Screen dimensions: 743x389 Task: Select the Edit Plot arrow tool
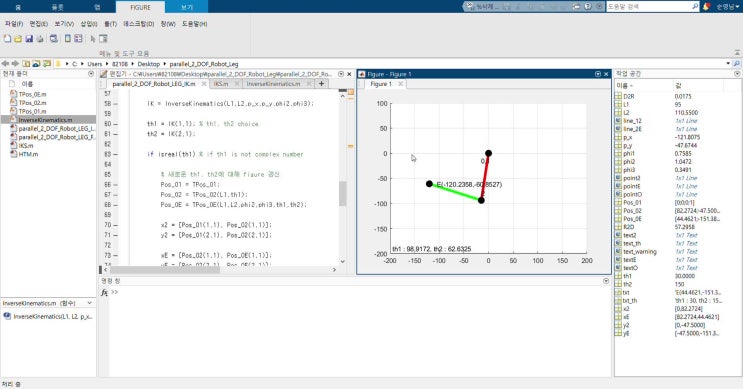(x=93, y=39)
